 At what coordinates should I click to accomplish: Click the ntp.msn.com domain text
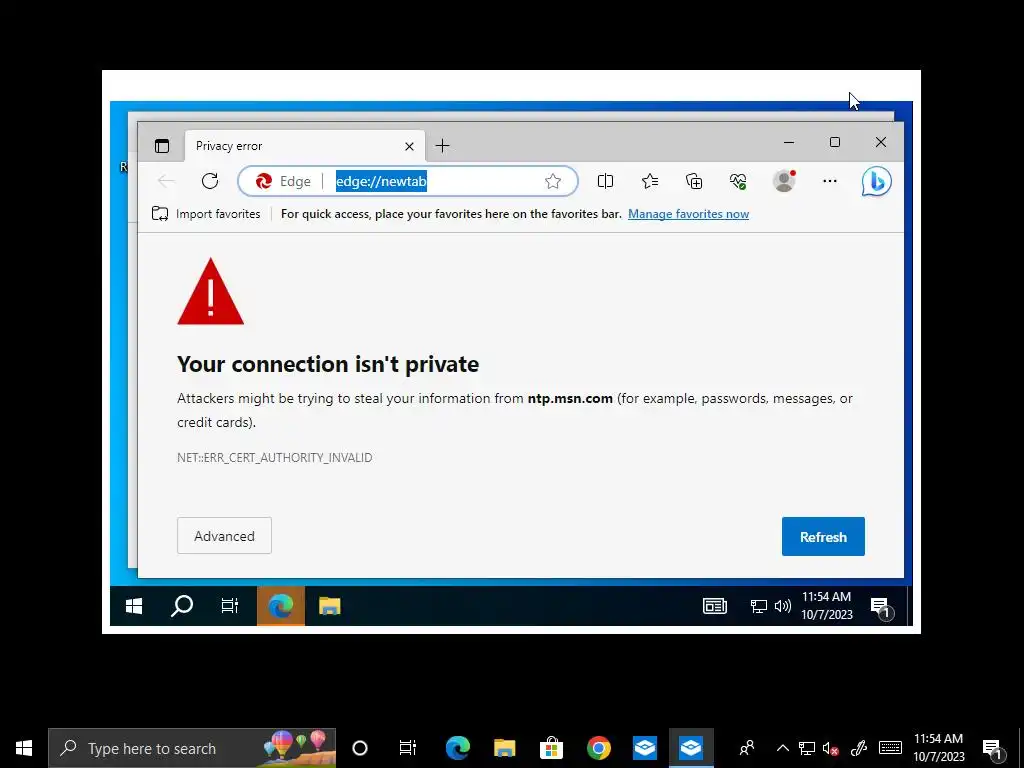tap(570, 398)
